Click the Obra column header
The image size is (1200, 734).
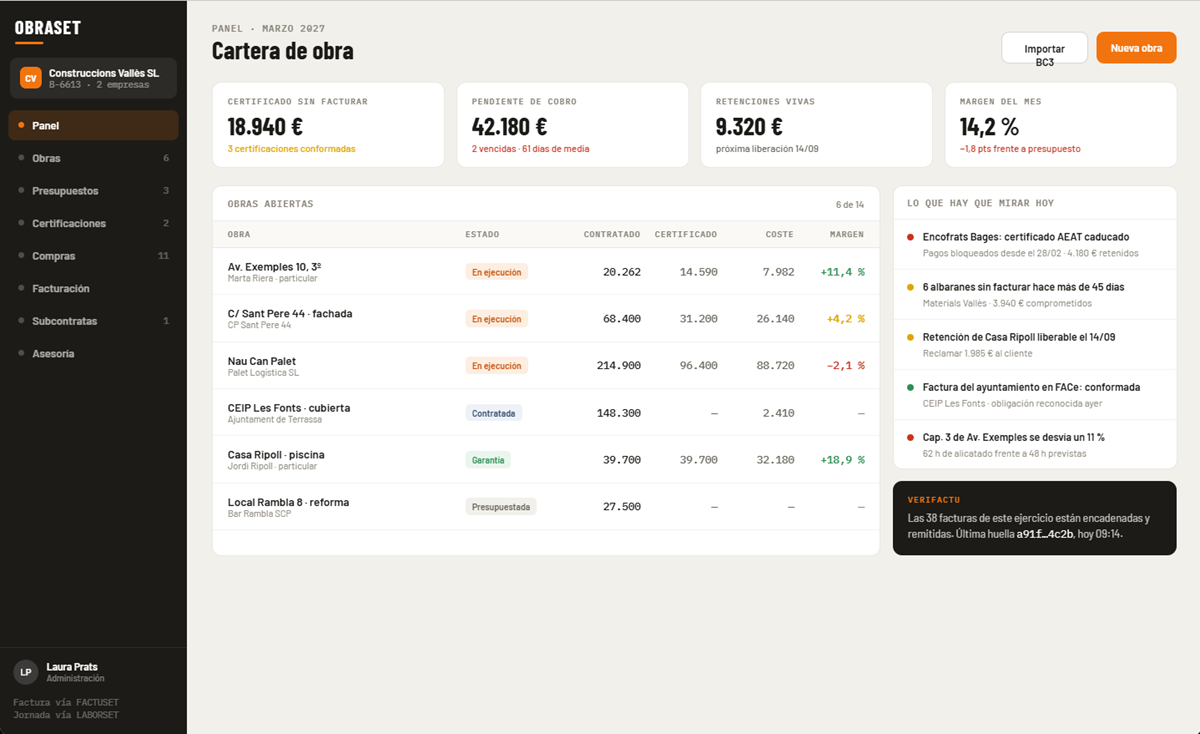(239, 235)
